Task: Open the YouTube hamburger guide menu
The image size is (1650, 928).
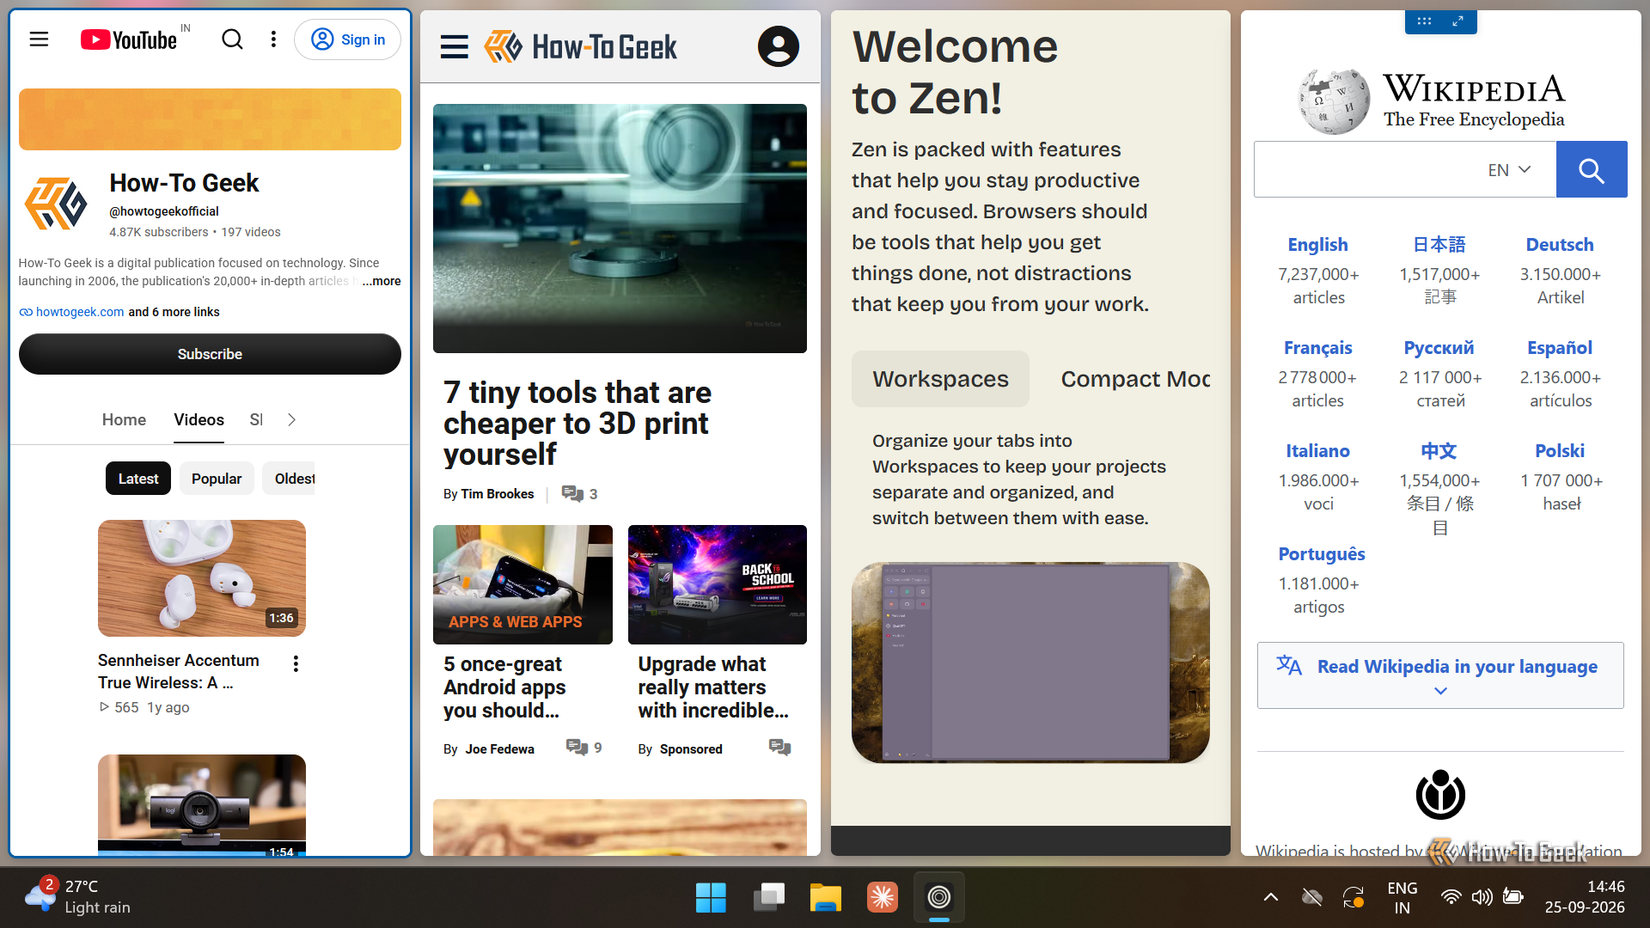Action: click(x=39, y=39)
